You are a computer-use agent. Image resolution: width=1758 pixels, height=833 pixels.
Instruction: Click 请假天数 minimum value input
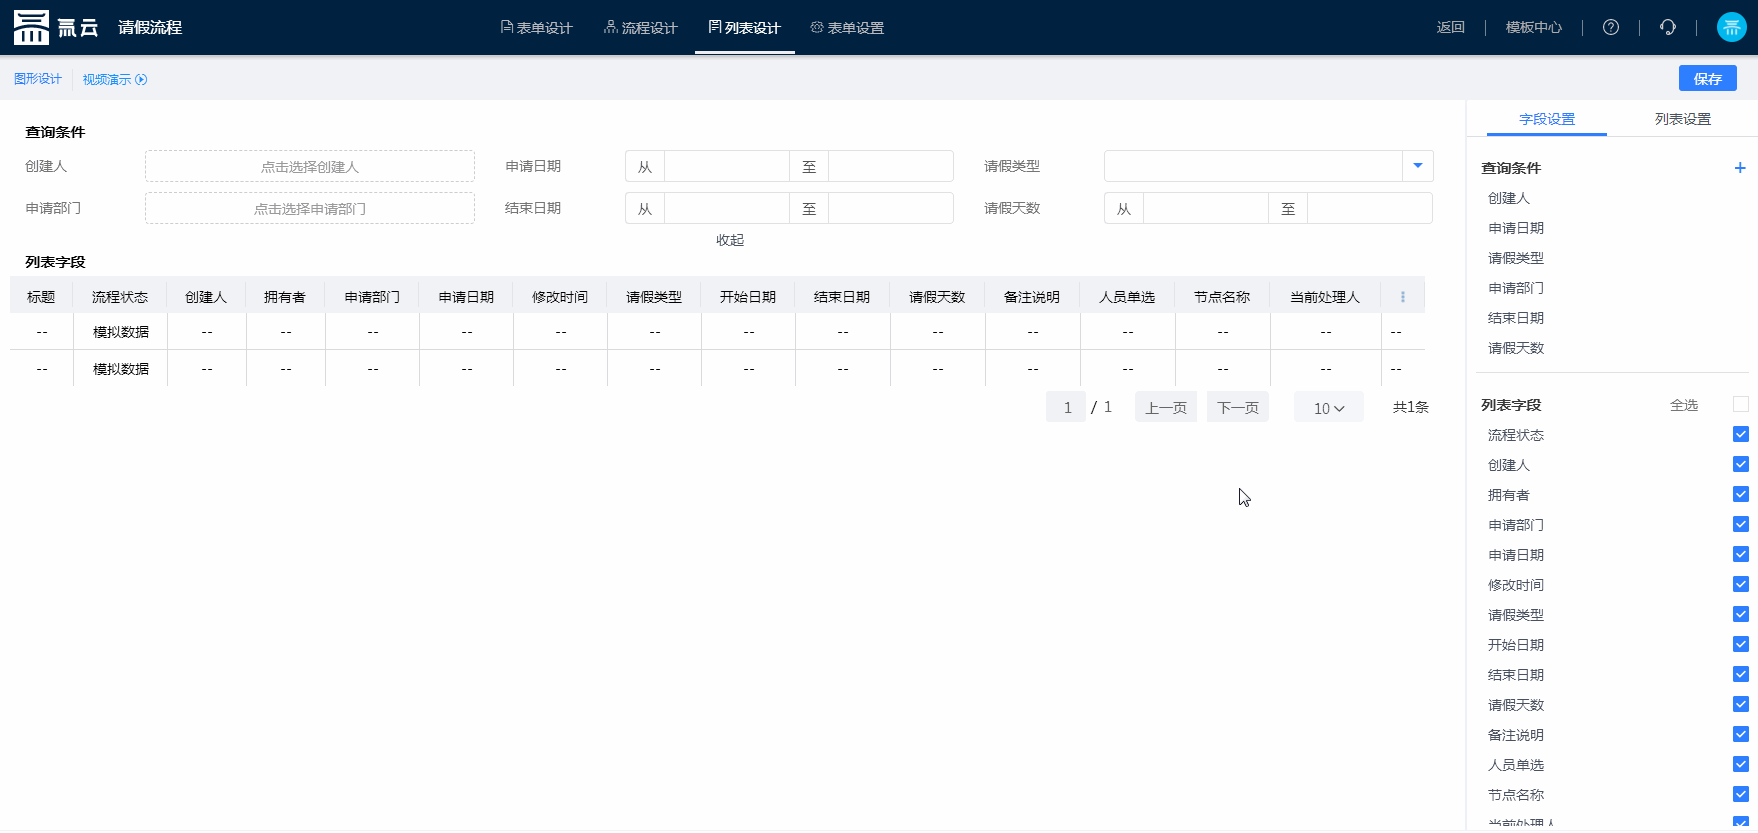1206,208
